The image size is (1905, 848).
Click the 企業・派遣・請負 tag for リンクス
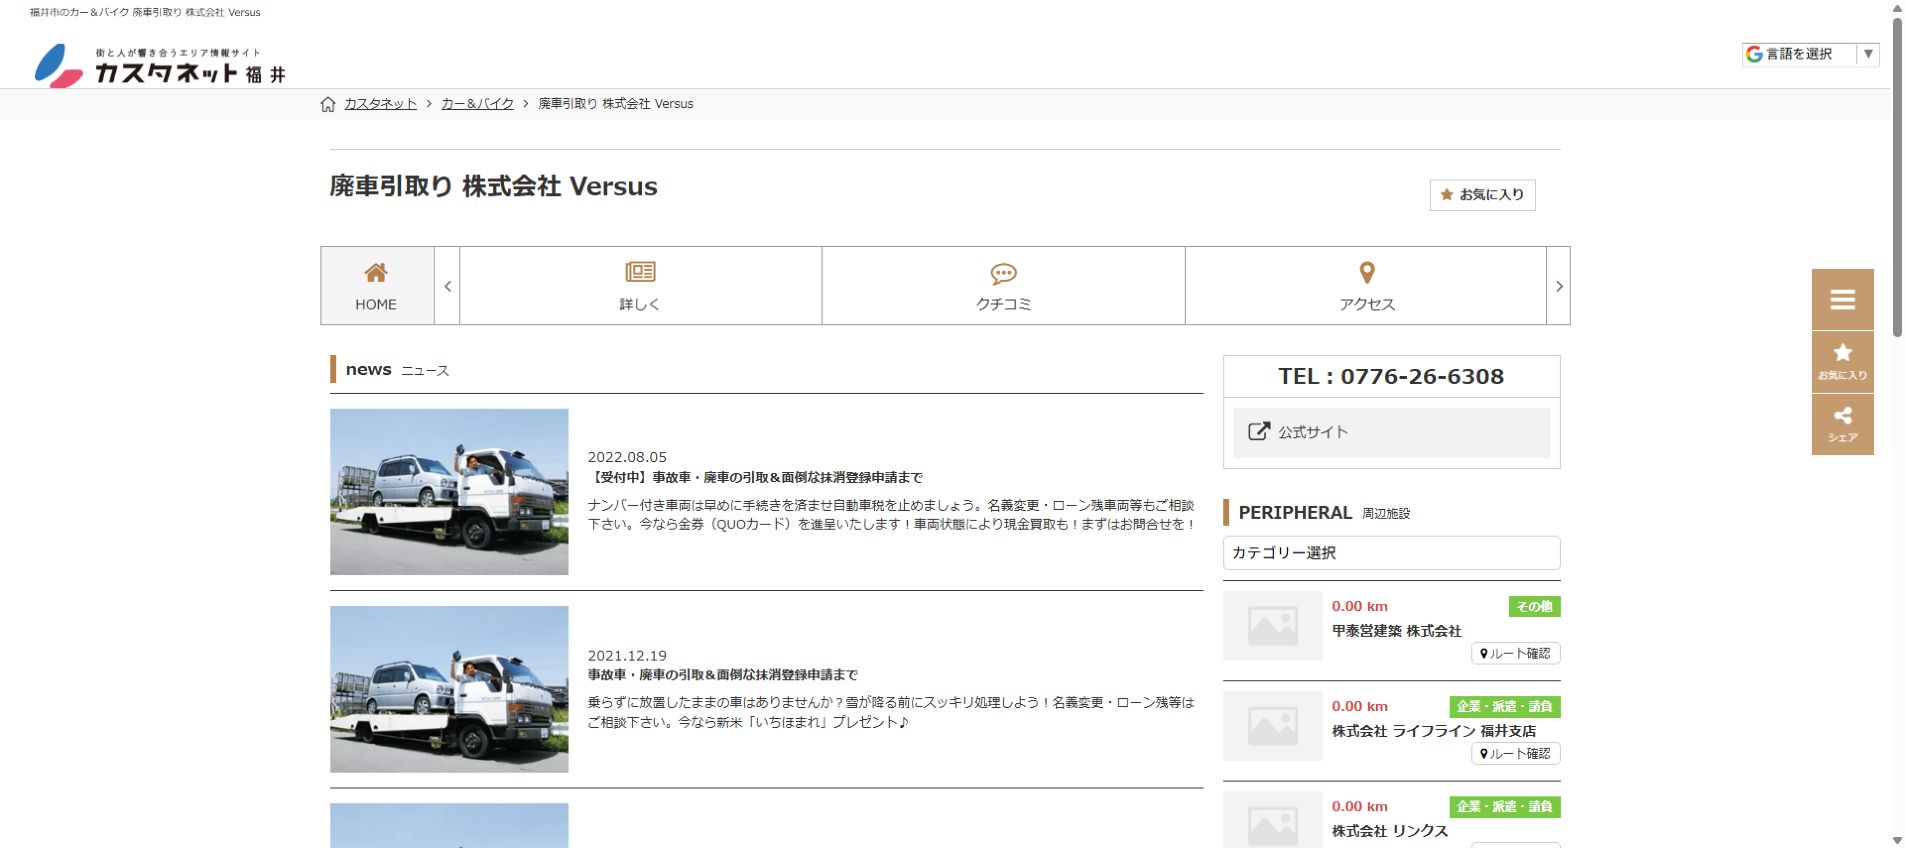tap(1505, 807)
